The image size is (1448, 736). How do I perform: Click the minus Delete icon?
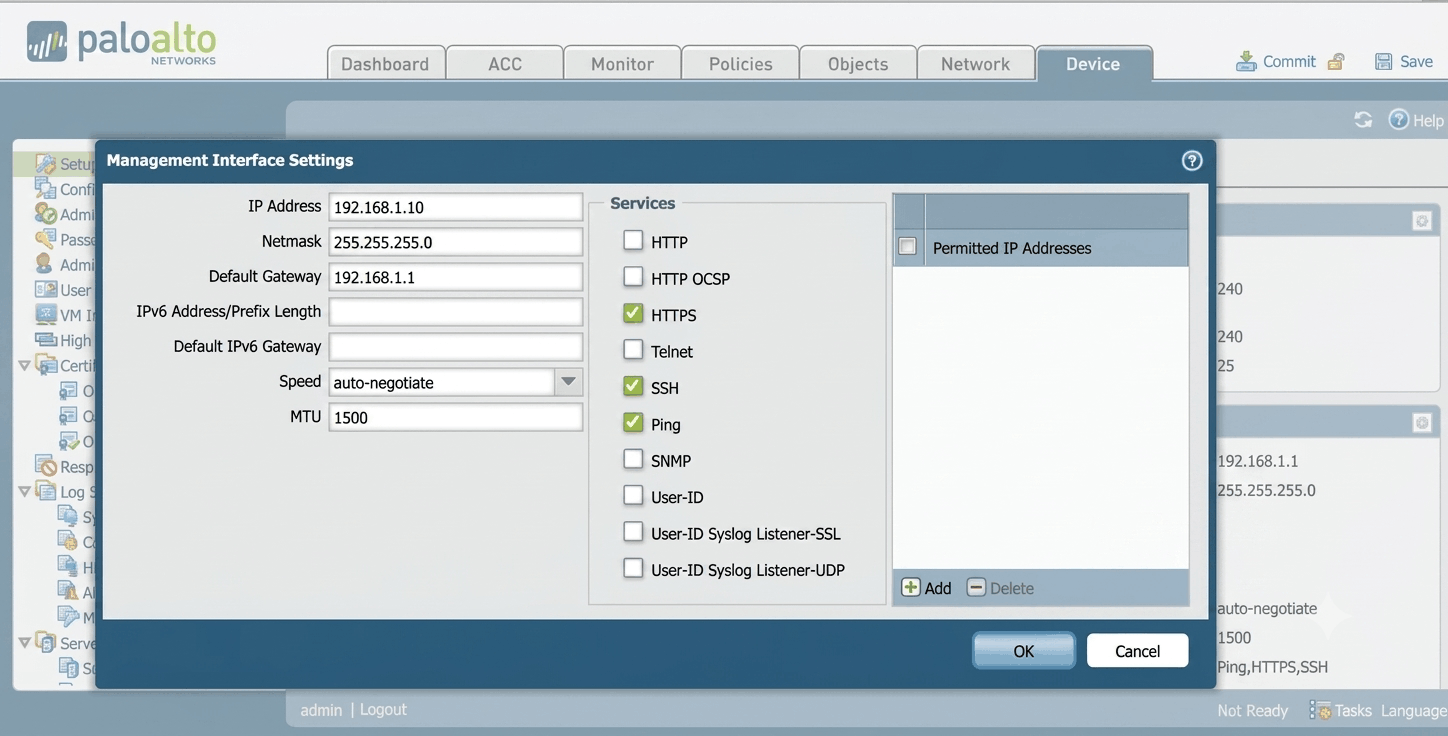(976, 588)
